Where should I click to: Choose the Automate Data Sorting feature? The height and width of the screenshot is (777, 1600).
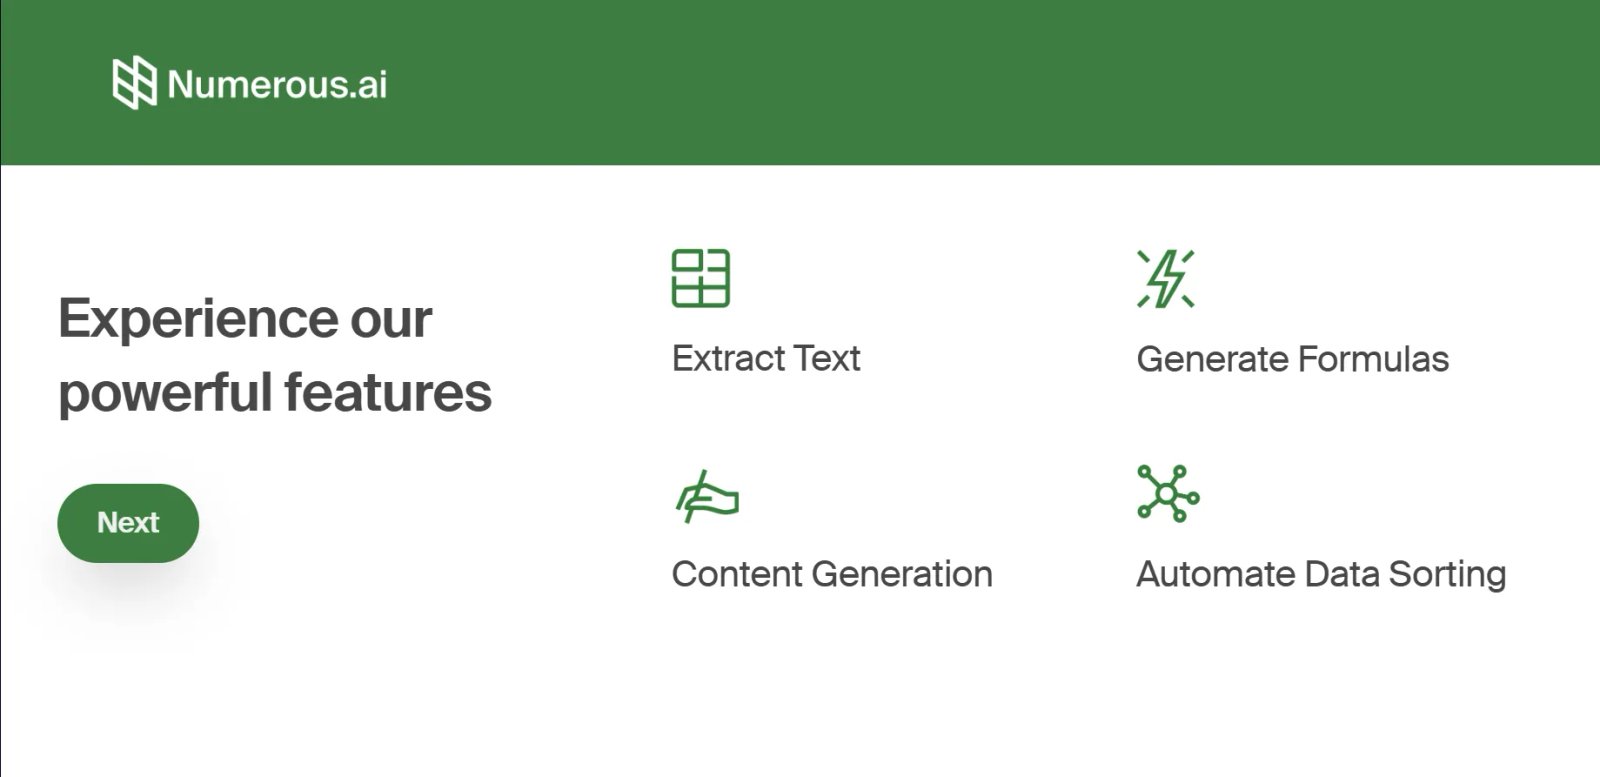1322,573
